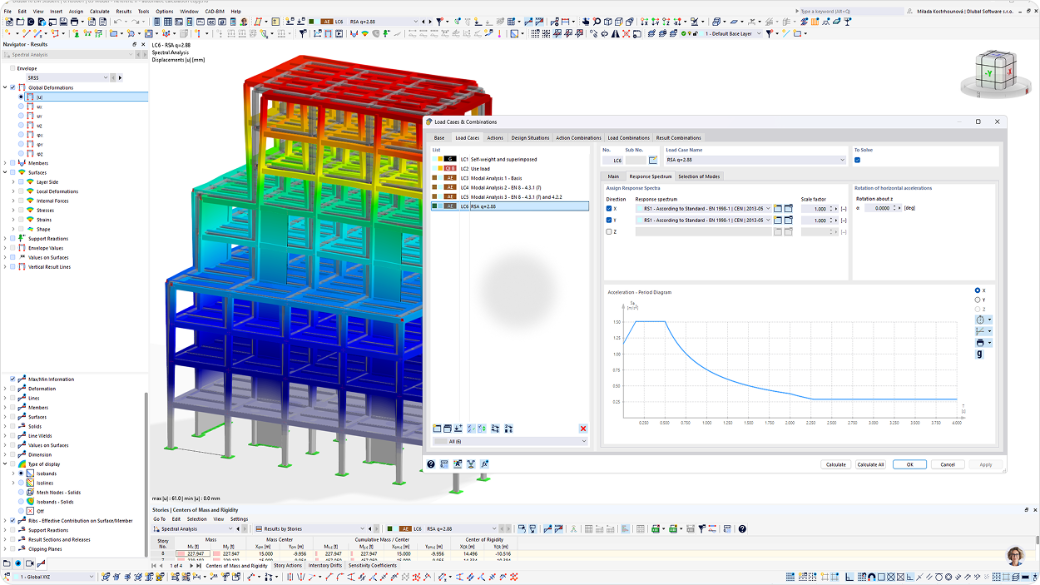Image resolution: width=1040 pixels, height=585 pixels.
Task: Click edit spectrum icon in X direction row
Action: (789, 208)
